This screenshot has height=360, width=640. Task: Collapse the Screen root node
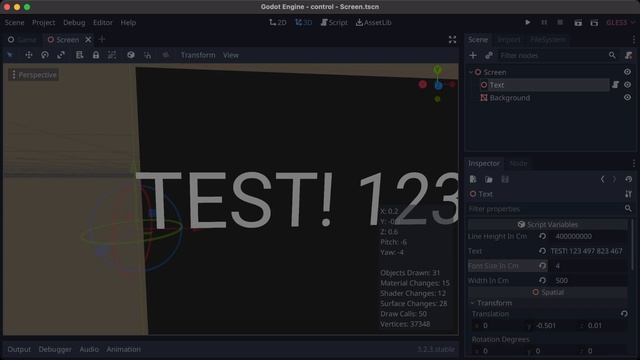click(471, 72)
